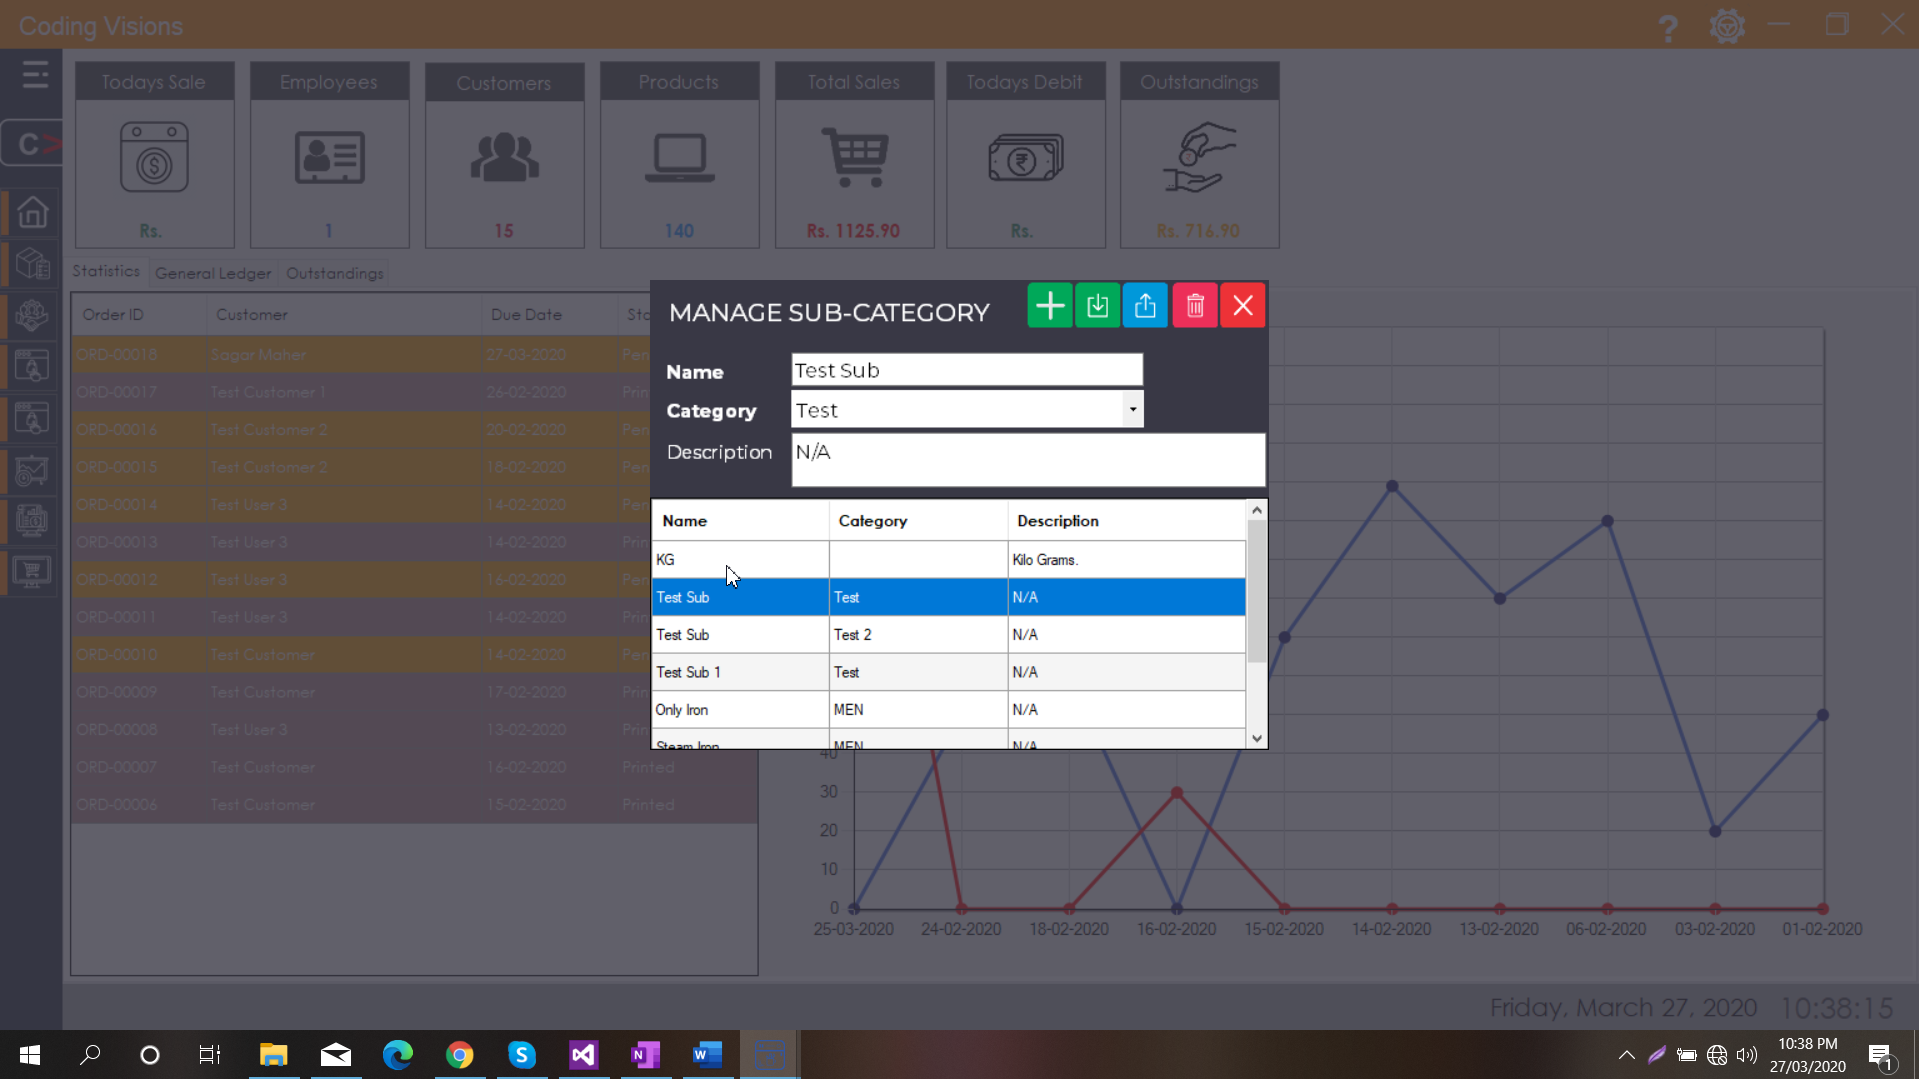Open Google Chrome from the taskbar
This screenshot has width=1919, height=1079.
click(x=460, y=1055)
